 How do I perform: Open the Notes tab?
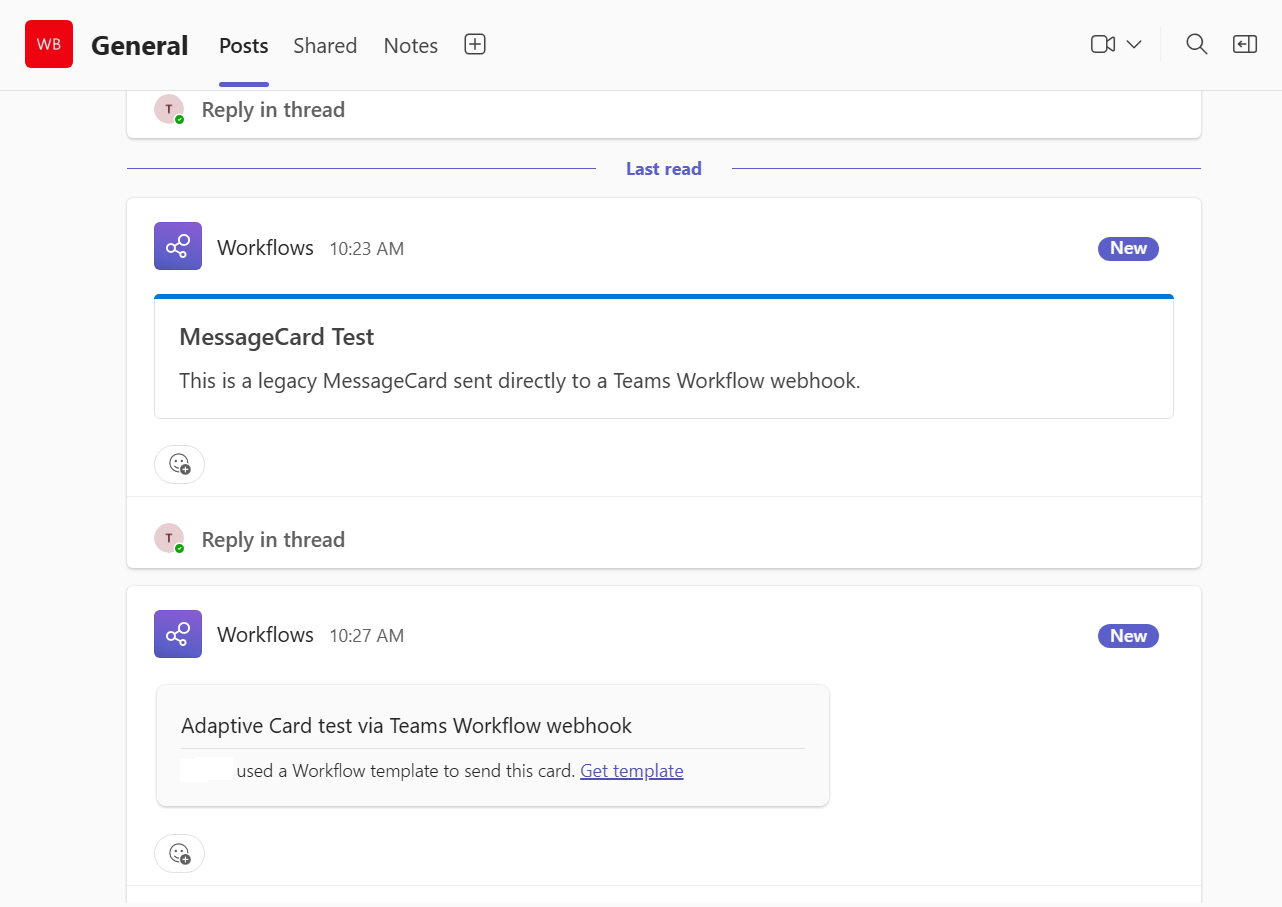click(411, 46)
